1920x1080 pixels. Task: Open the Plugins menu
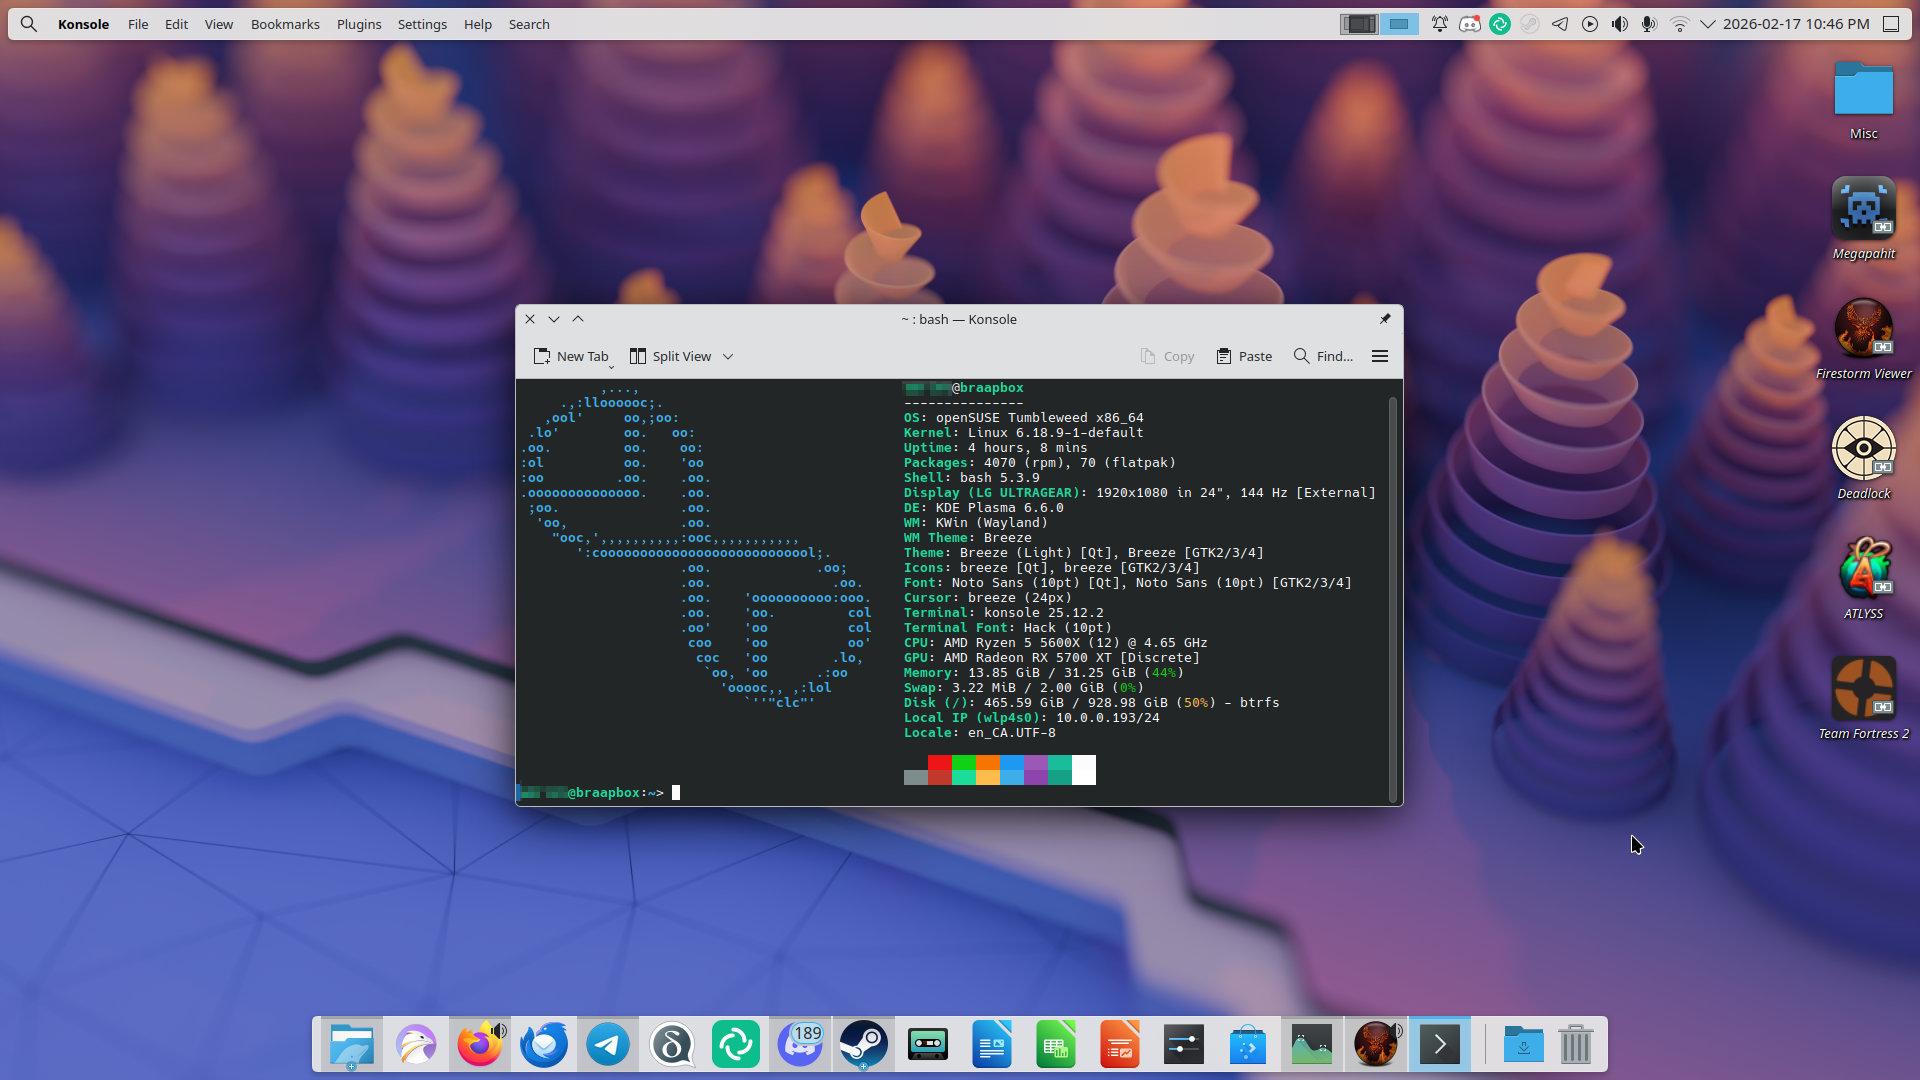point(359,24)
